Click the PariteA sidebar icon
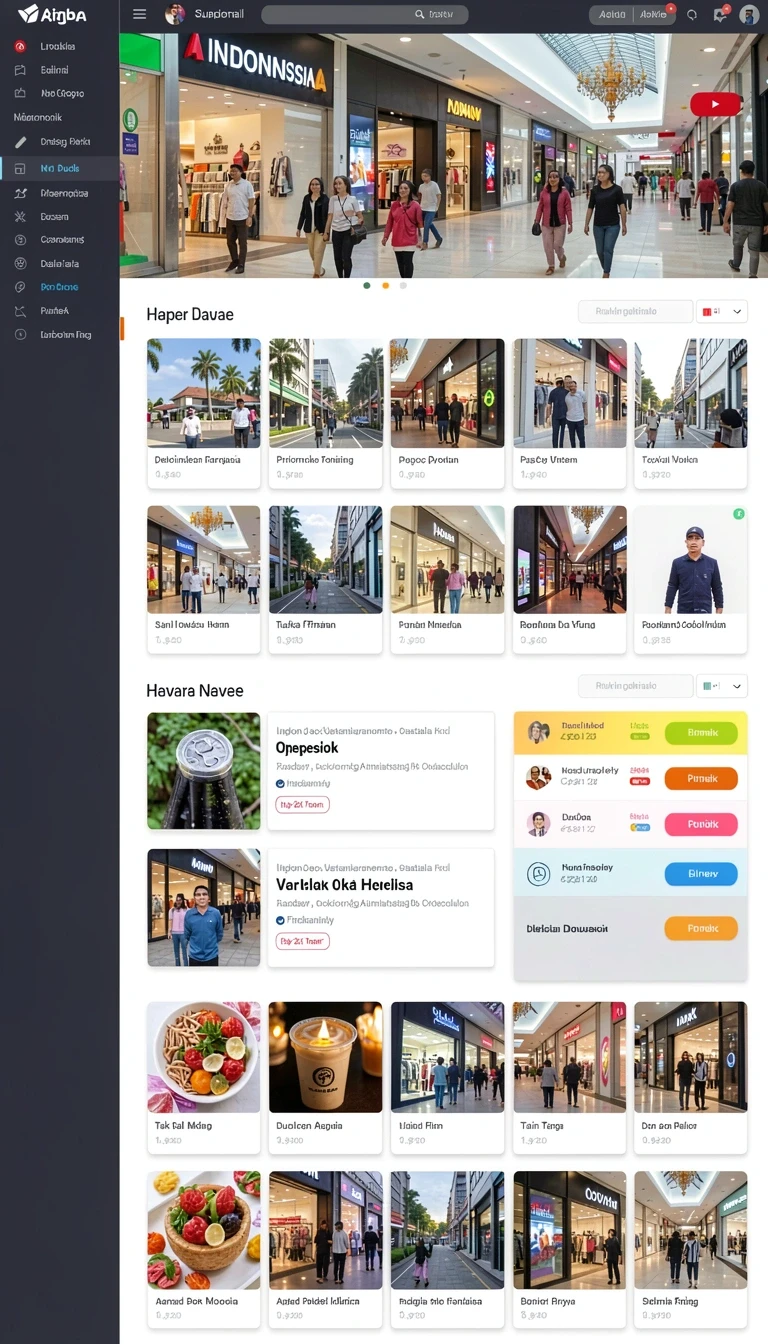Image resolution: width=768 pixels, height=1344 pixels. click(20, 311)
